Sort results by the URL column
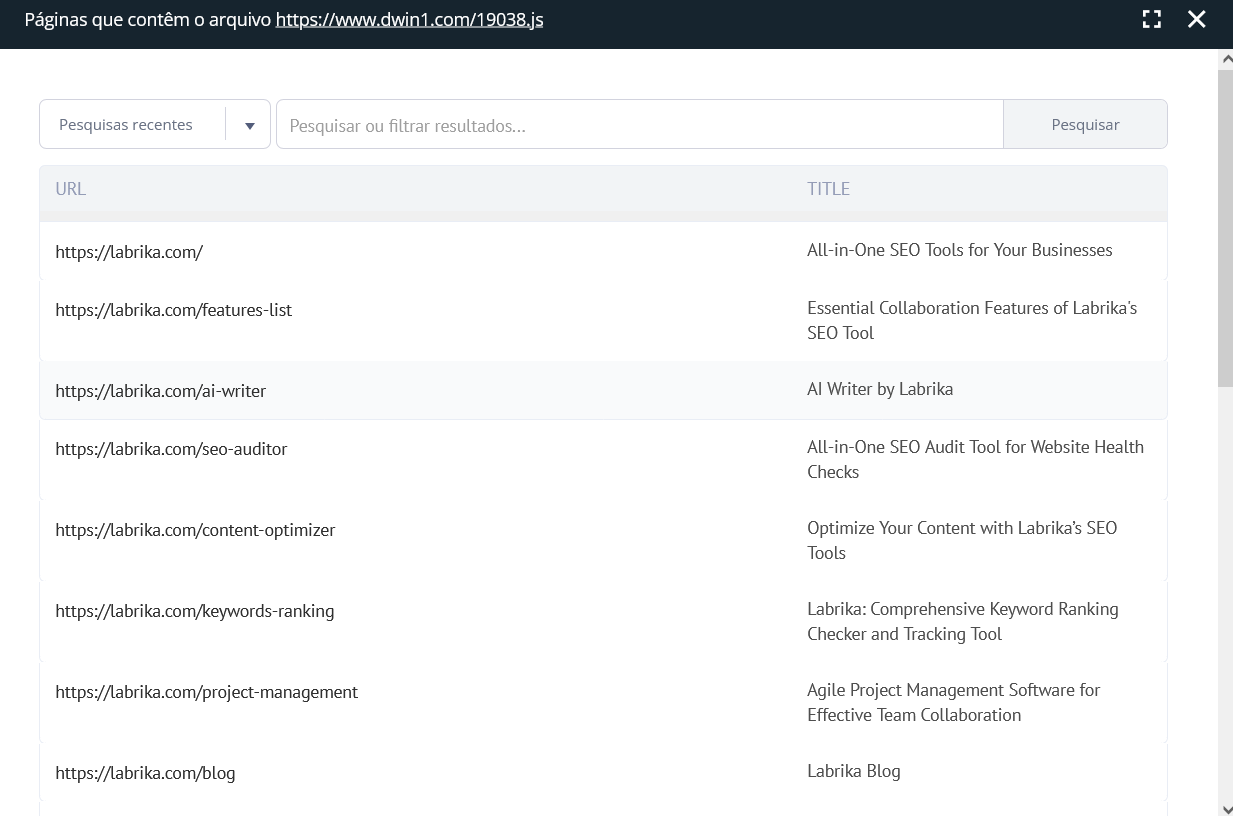 point(70,188)
